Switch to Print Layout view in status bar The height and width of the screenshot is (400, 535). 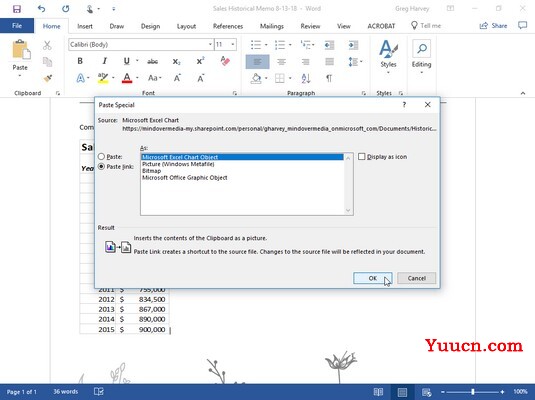(403, 392)
